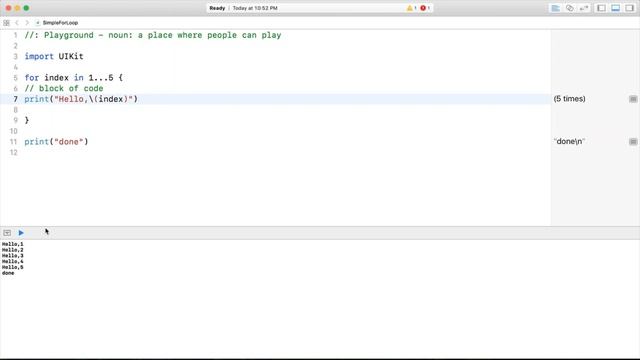
Task: Show the quick look result for "(5 times)"
Action: click(x=633, y=99)
